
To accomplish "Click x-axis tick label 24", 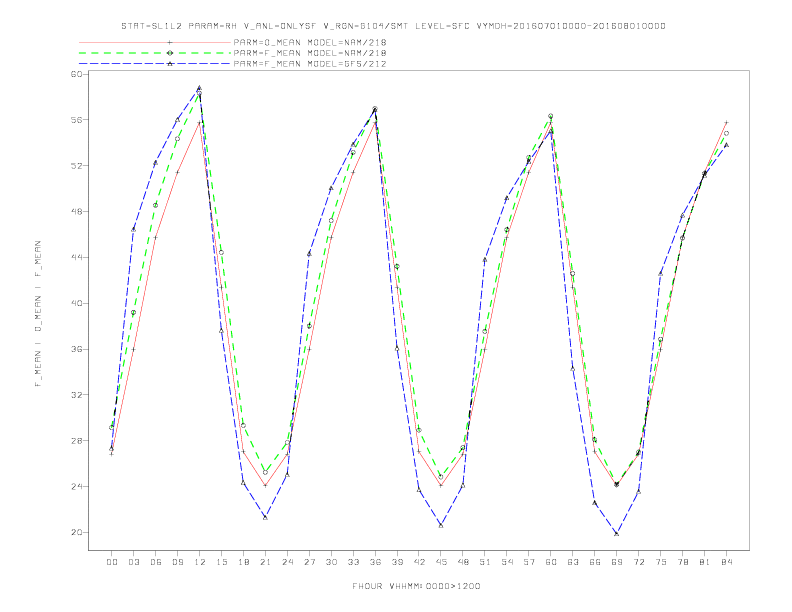I will coord(287,562).
